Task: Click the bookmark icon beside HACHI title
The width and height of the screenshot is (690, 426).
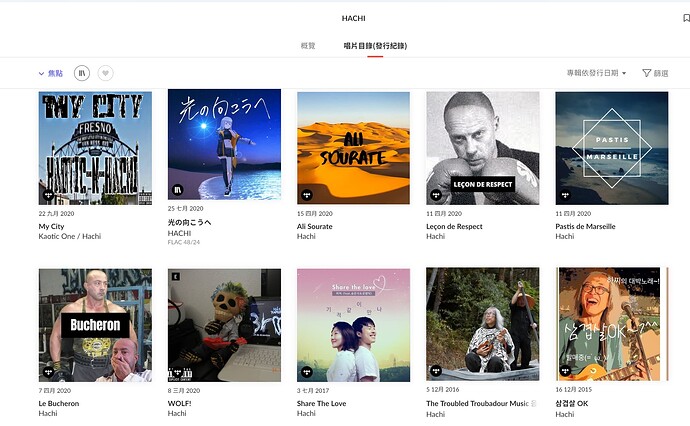Action: click(x=686, y=18)
